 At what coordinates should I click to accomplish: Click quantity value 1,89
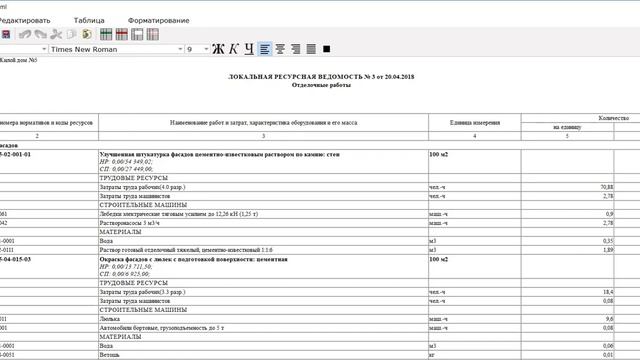[x=608, y=250]
